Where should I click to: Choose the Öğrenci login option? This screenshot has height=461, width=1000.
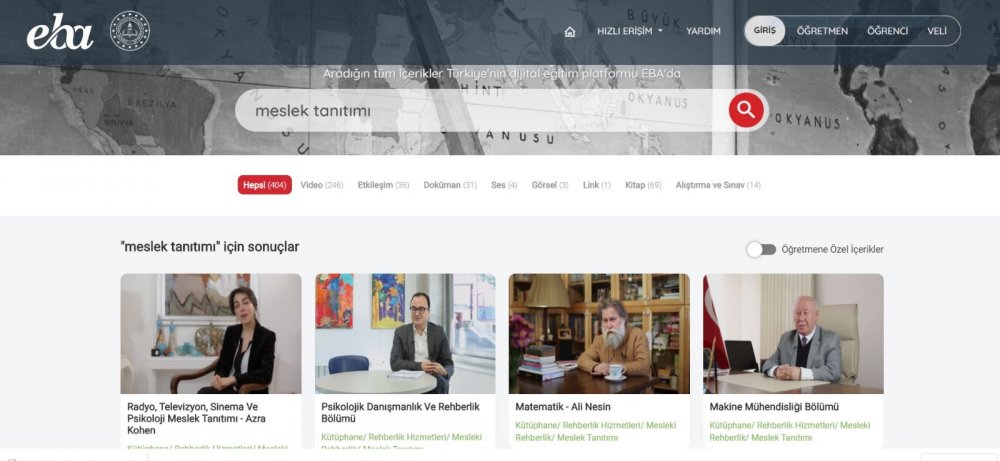coord(887,31)
